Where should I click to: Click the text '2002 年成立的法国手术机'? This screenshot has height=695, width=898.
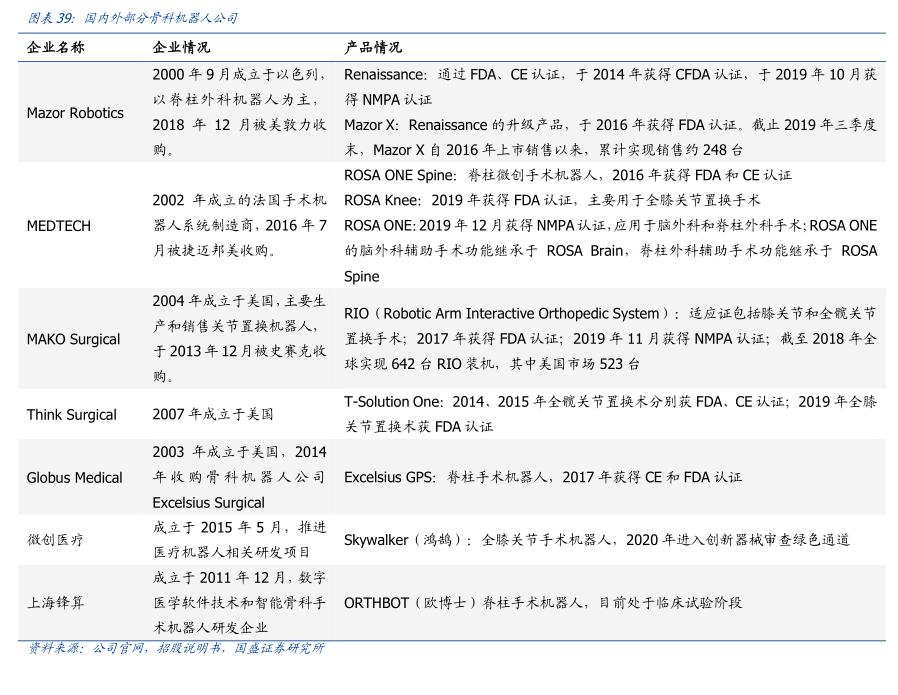[x=239, y=200]
